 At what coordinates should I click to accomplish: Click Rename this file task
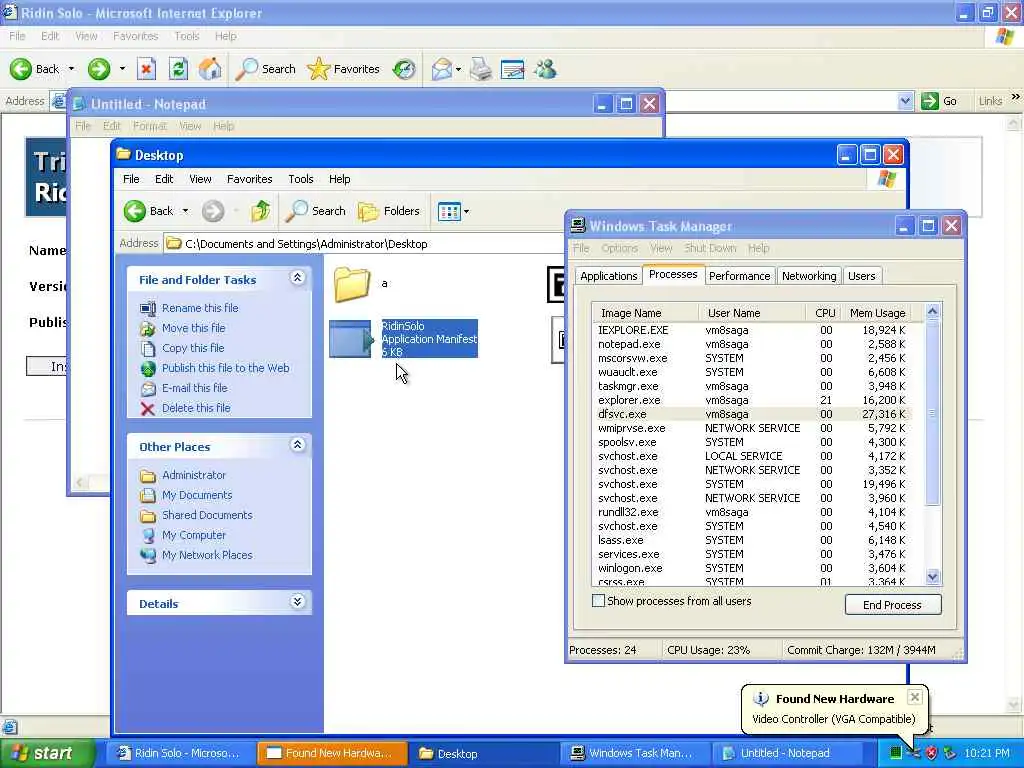click(x=200, y=308)
